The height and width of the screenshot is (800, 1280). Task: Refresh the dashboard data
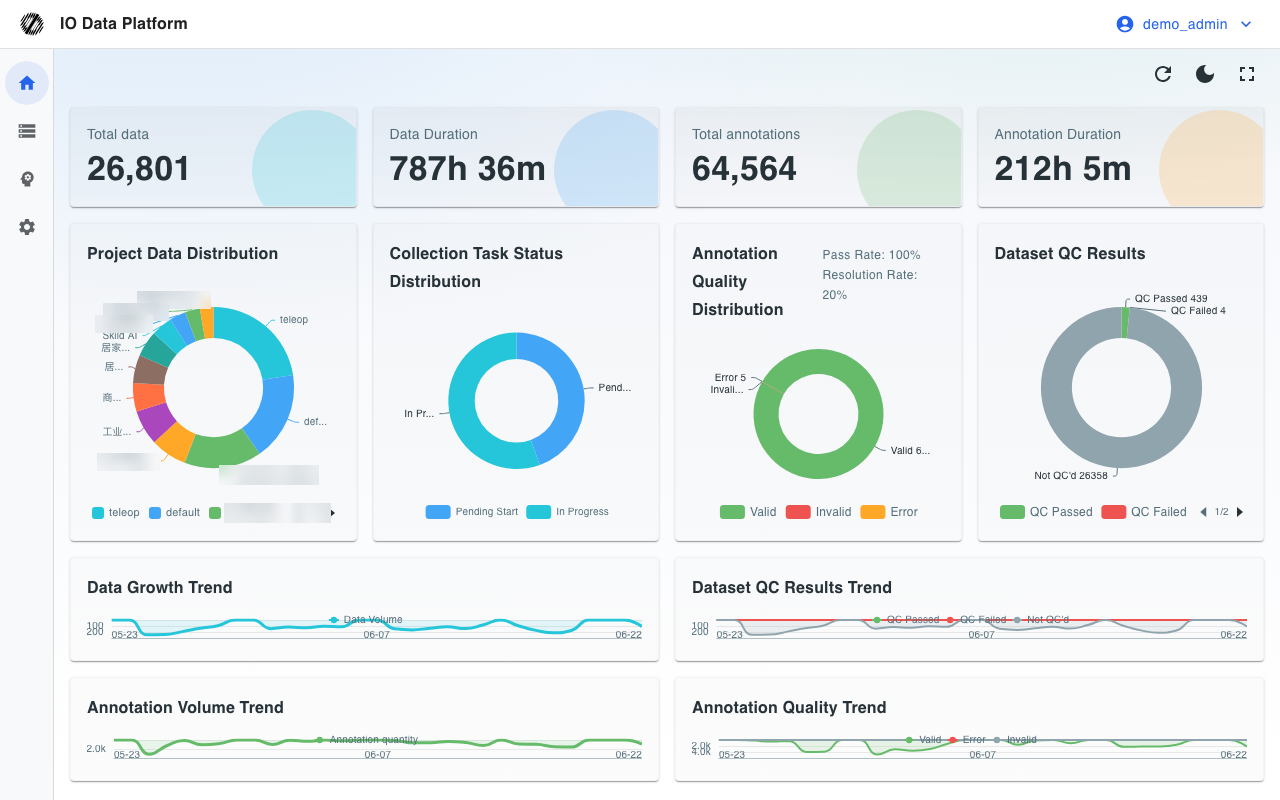pos(1163,74)
